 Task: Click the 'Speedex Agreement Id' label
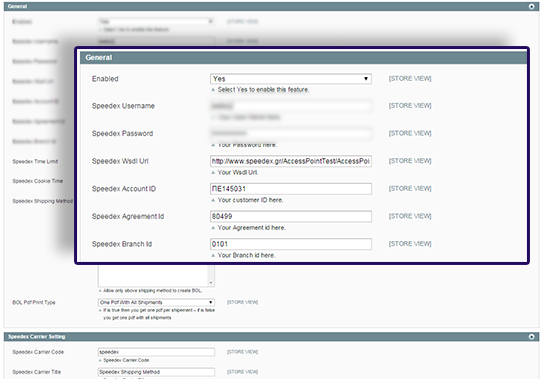point(128,216)
